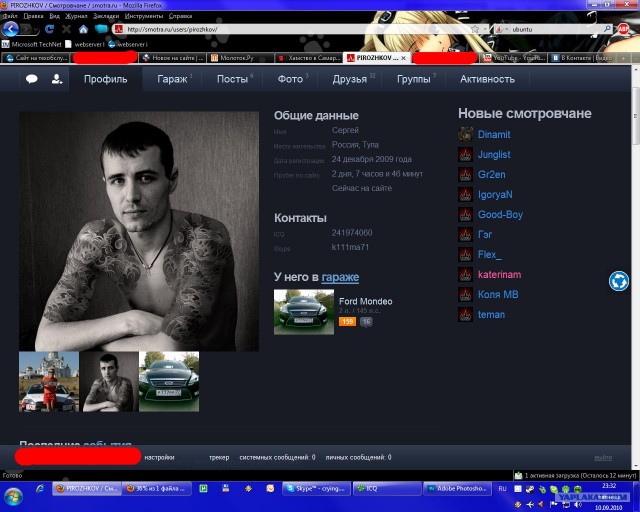Switch to the YouTube browser tab
The height and width of the screenshot is (512, 640).
513,58
